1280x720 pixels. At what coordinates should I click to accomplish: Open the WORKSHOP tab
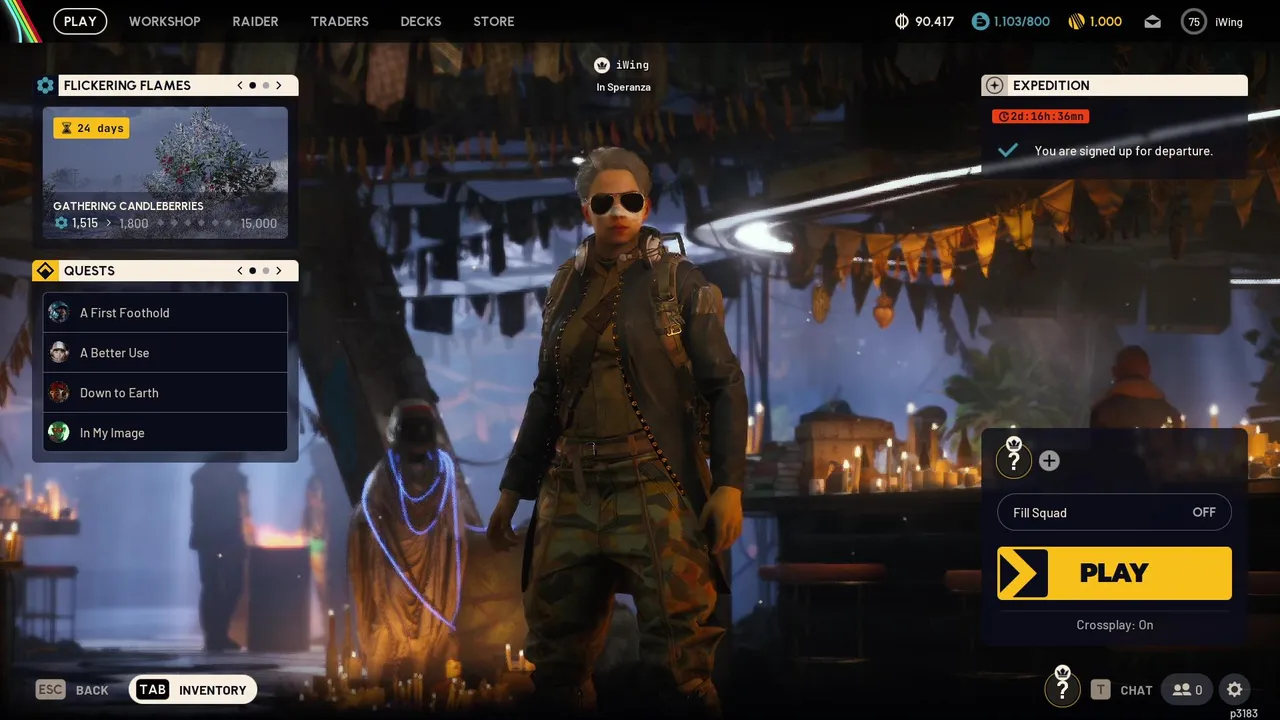coord(165,21)
